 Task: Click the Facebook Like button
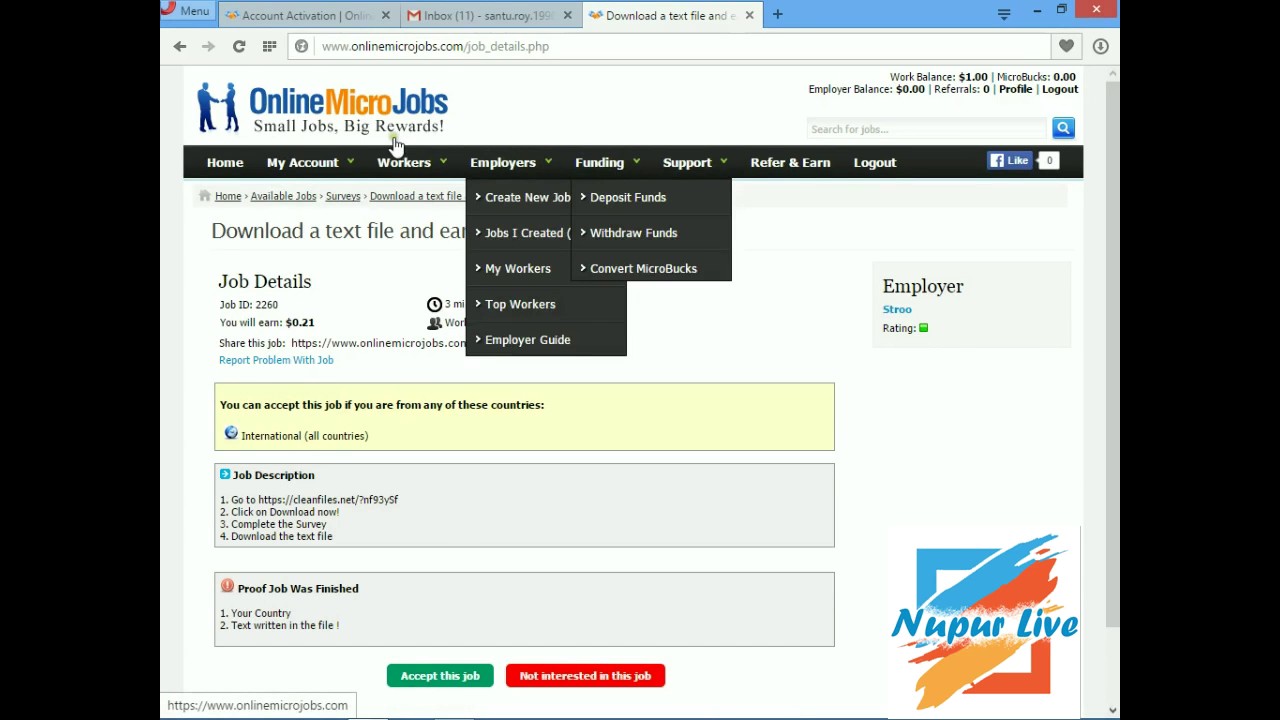[1009, 160]
